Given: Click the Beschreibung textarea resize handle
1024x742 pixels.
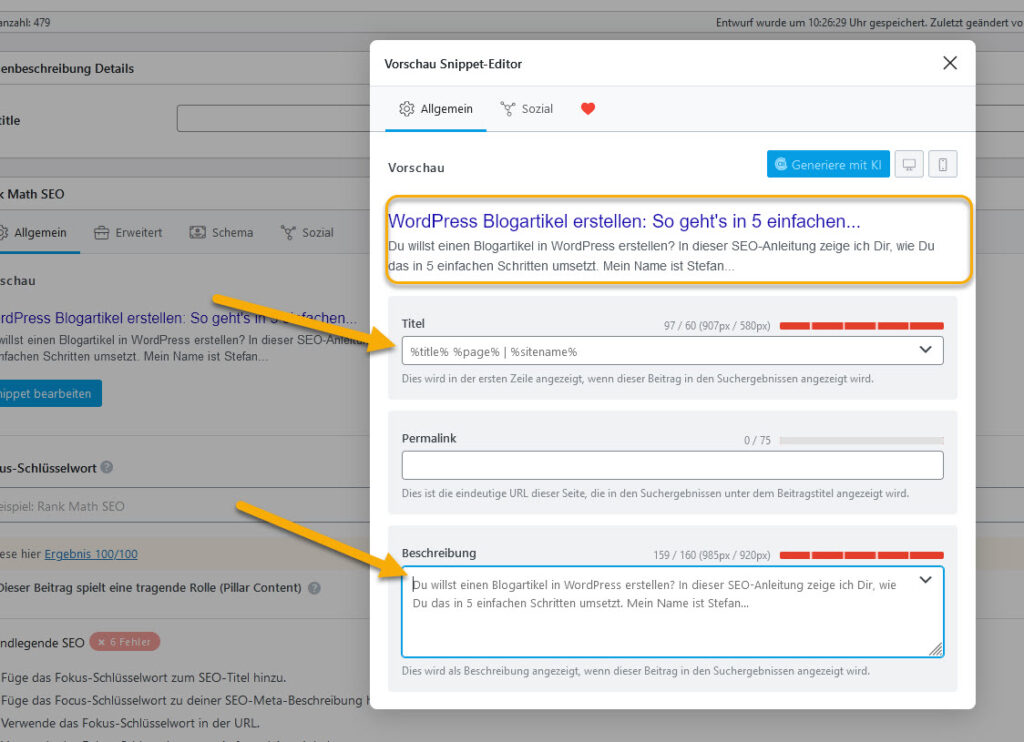Looking at the screenshot, I should click(936, 649).
